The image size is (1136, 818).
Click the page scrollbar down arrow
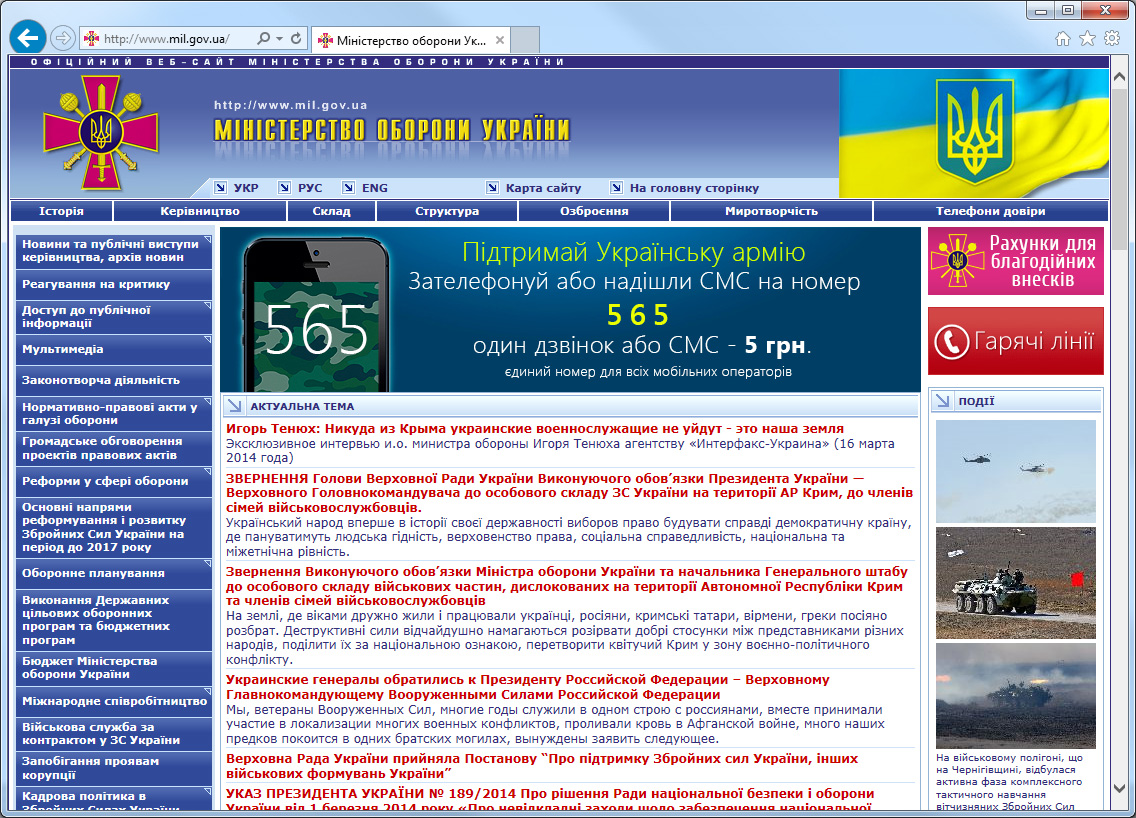(1119, 789)
